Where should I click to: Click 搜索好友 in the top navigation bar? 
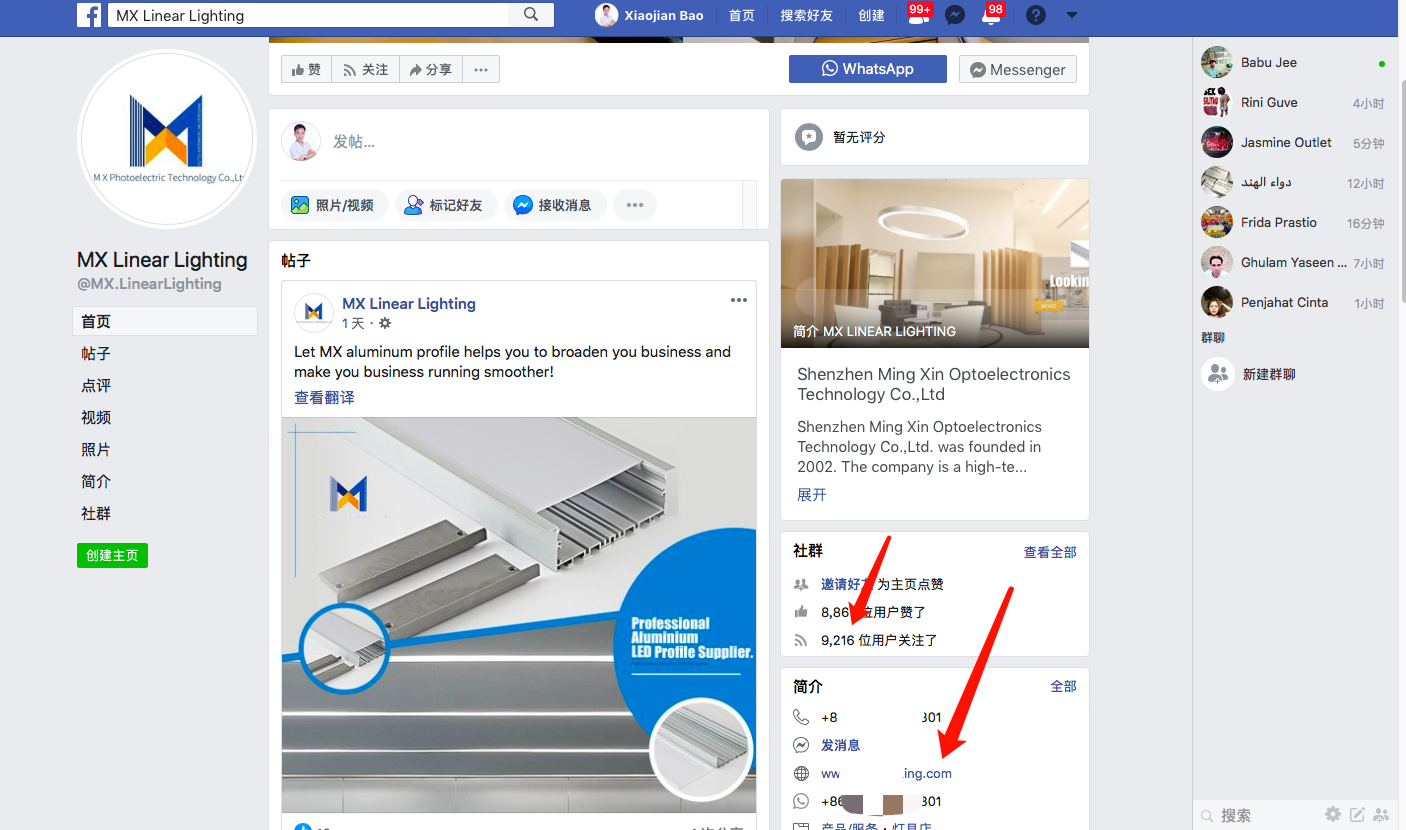pos(807,15)
